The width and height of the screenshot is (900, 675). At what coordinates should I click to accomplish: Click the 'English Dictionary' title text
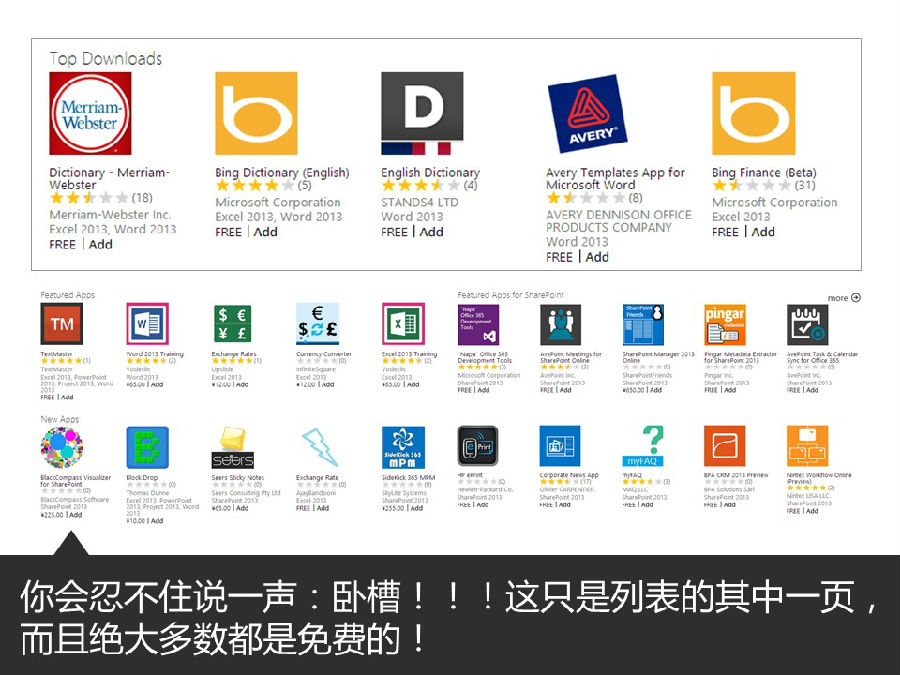click(430, 172)
